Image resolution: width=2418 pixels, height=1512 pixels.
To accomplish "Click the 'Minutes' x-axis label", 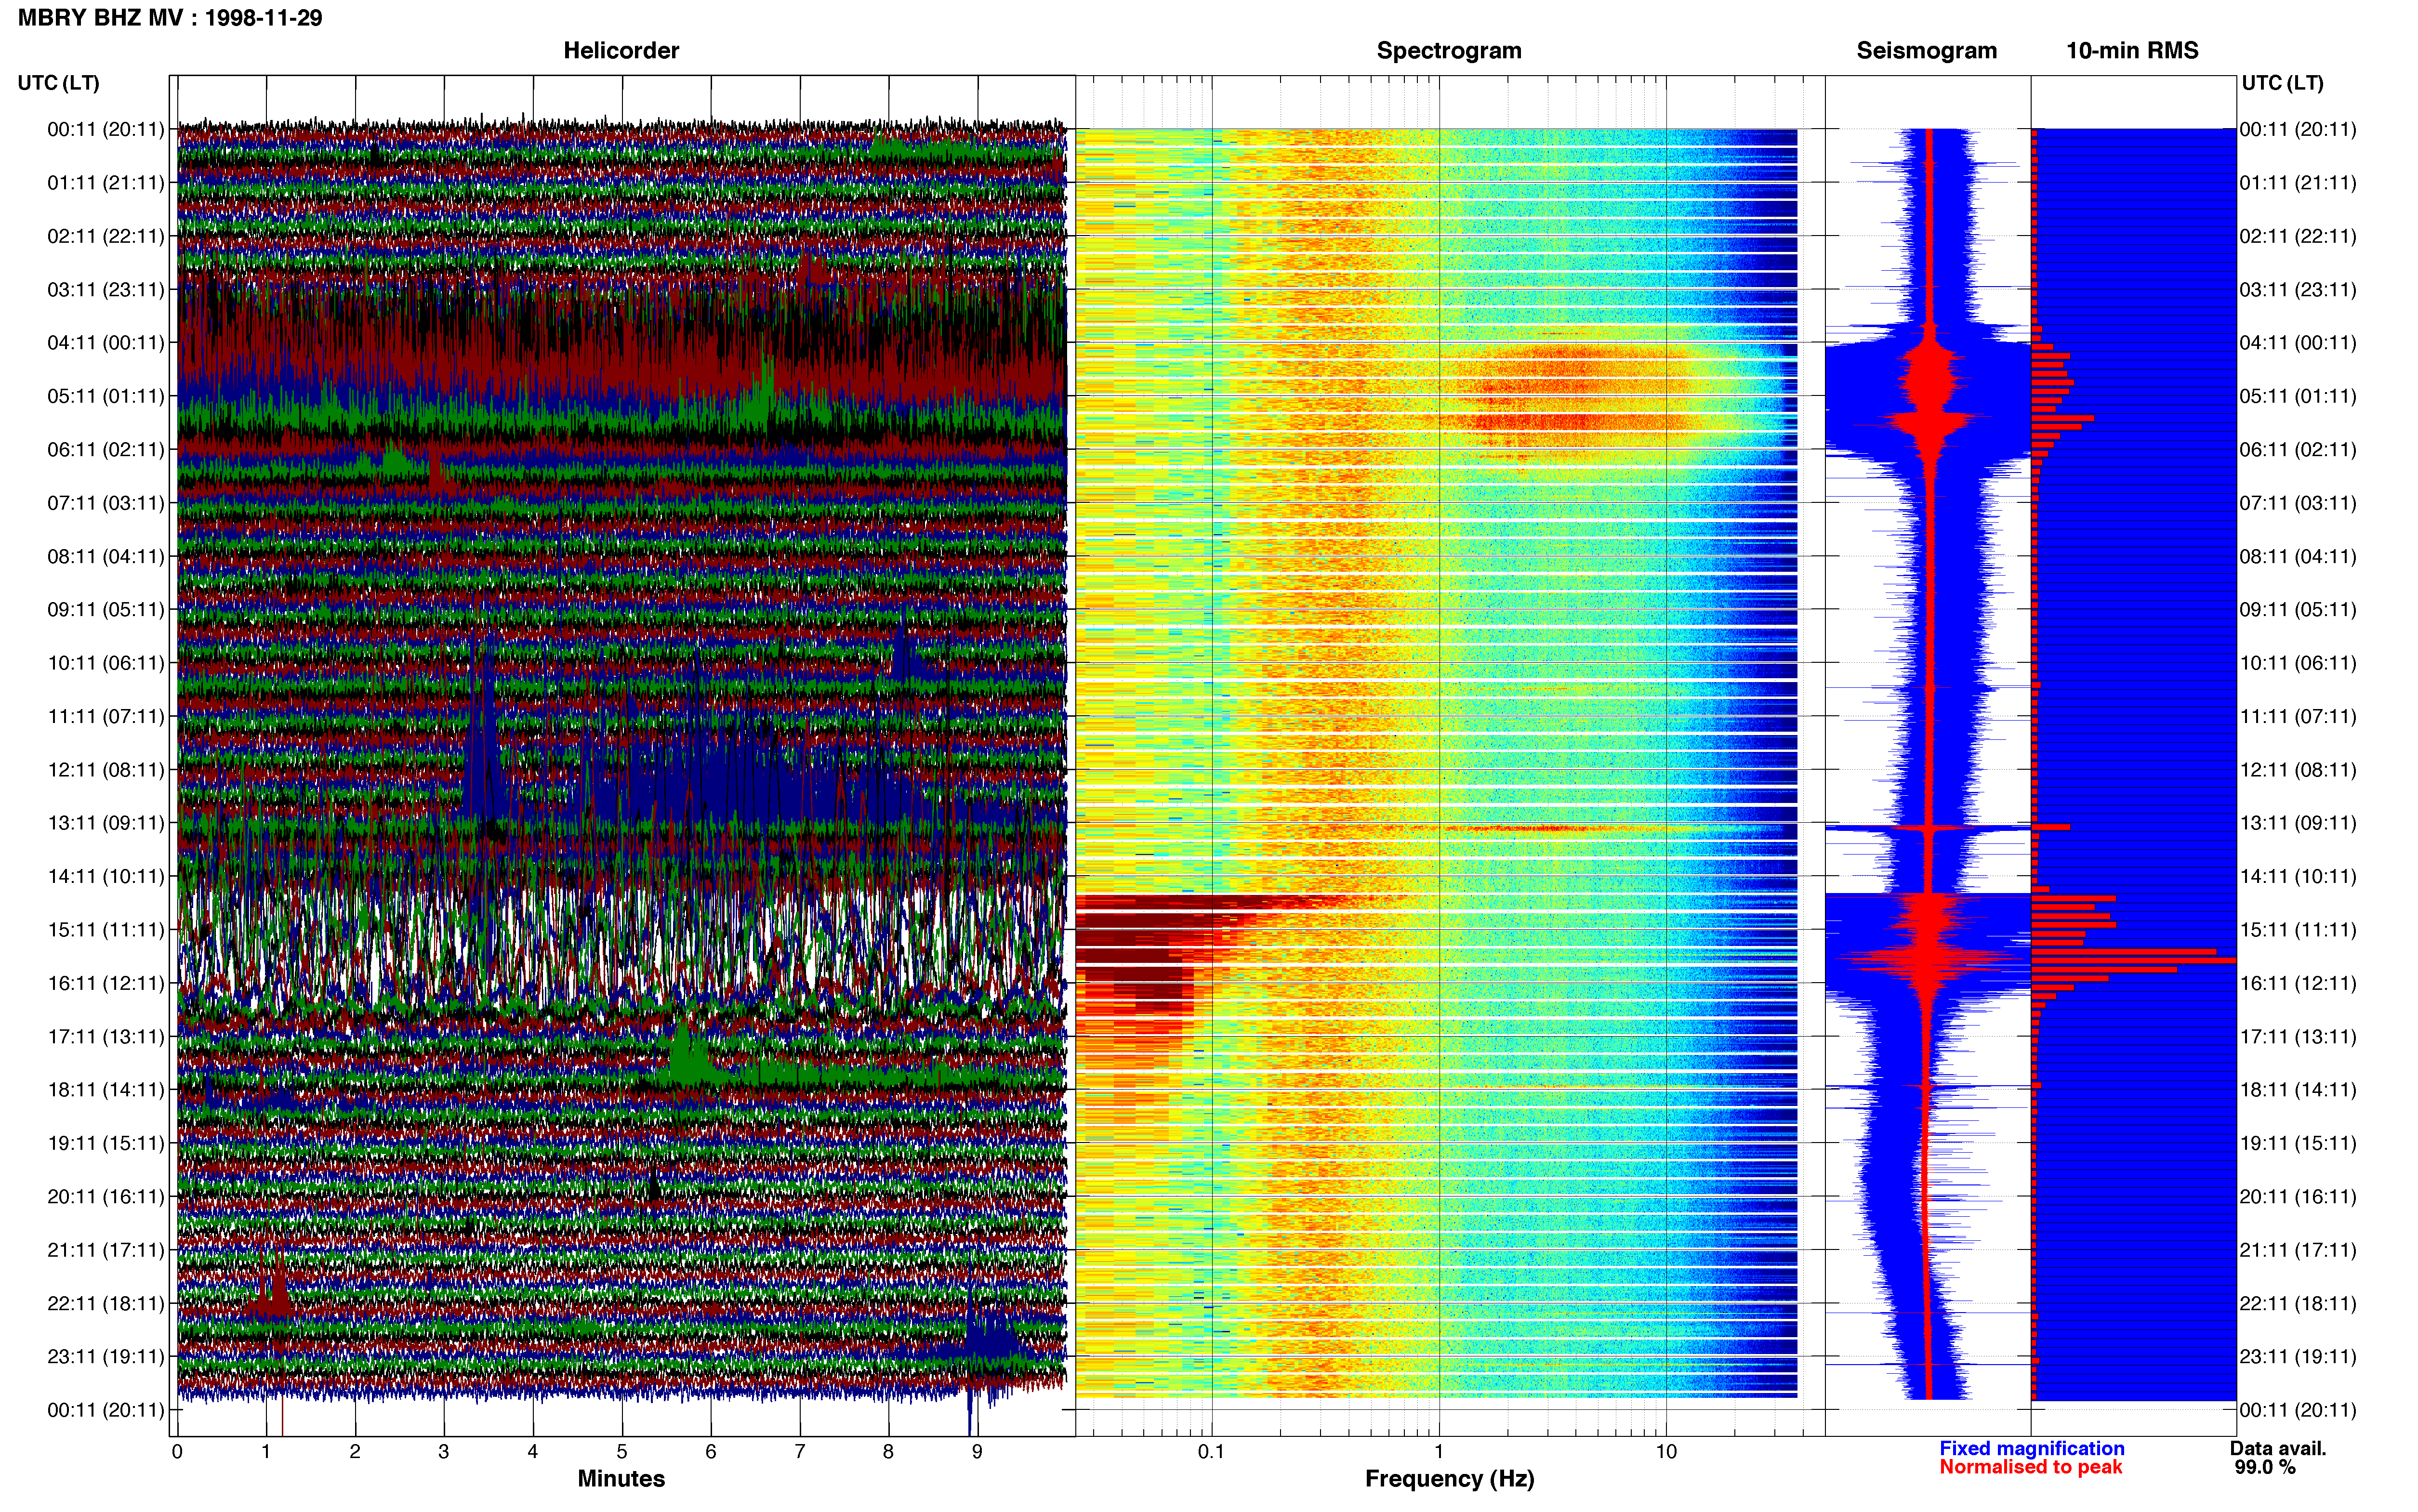I will [621, 1479].
